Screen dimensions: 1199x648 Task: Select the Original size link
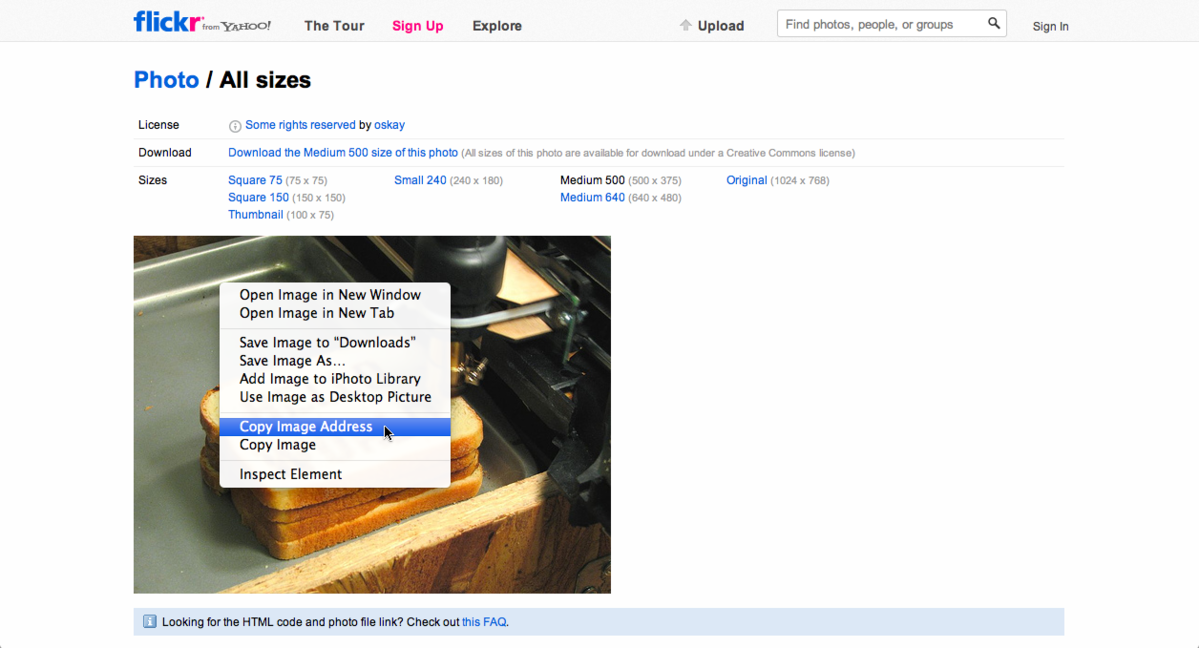(746, 180)
